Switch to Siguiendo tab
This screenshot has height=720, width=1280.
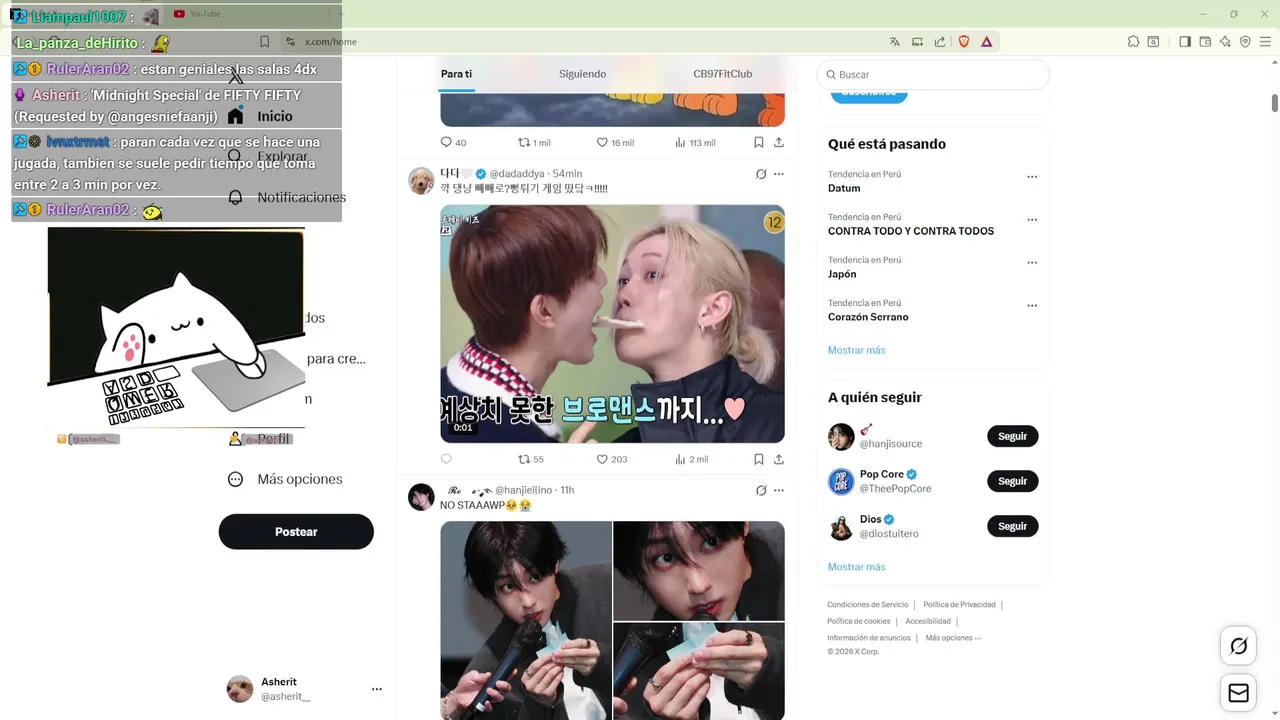582,74
